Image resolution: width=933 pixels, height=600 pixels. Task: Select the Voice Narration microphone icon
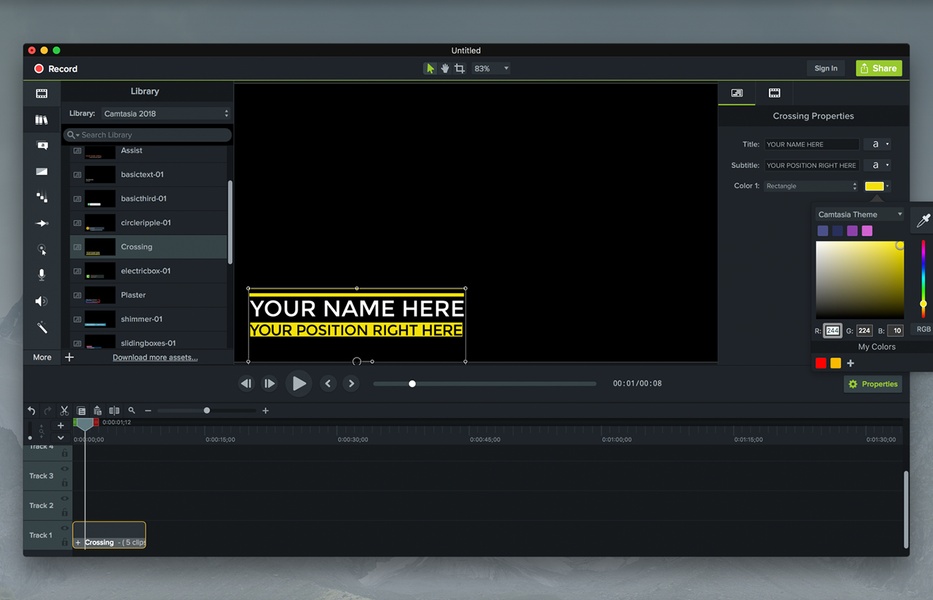tap(42, 275)
